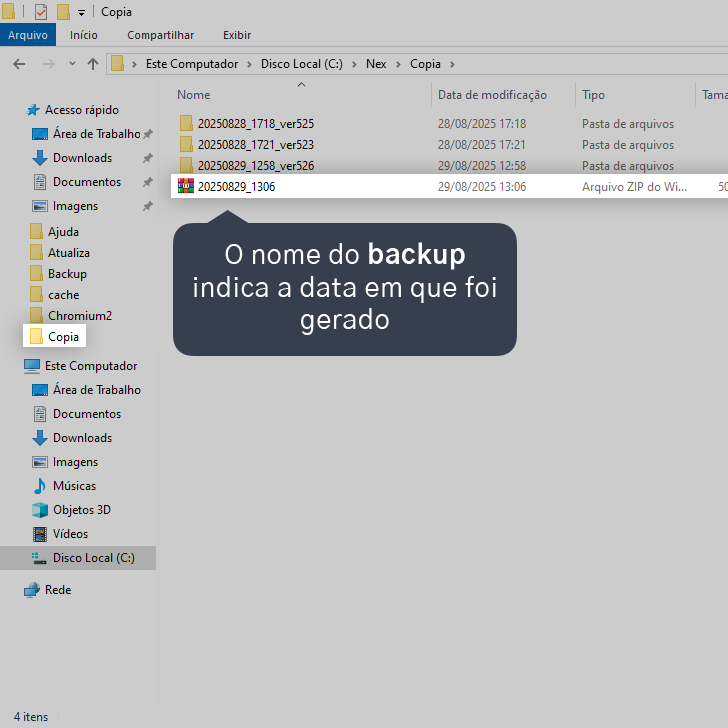The height and width of the screenshot is (728, 728).
Task: Select the Copia folder in sidebar
Action: (x=54, y=336)
